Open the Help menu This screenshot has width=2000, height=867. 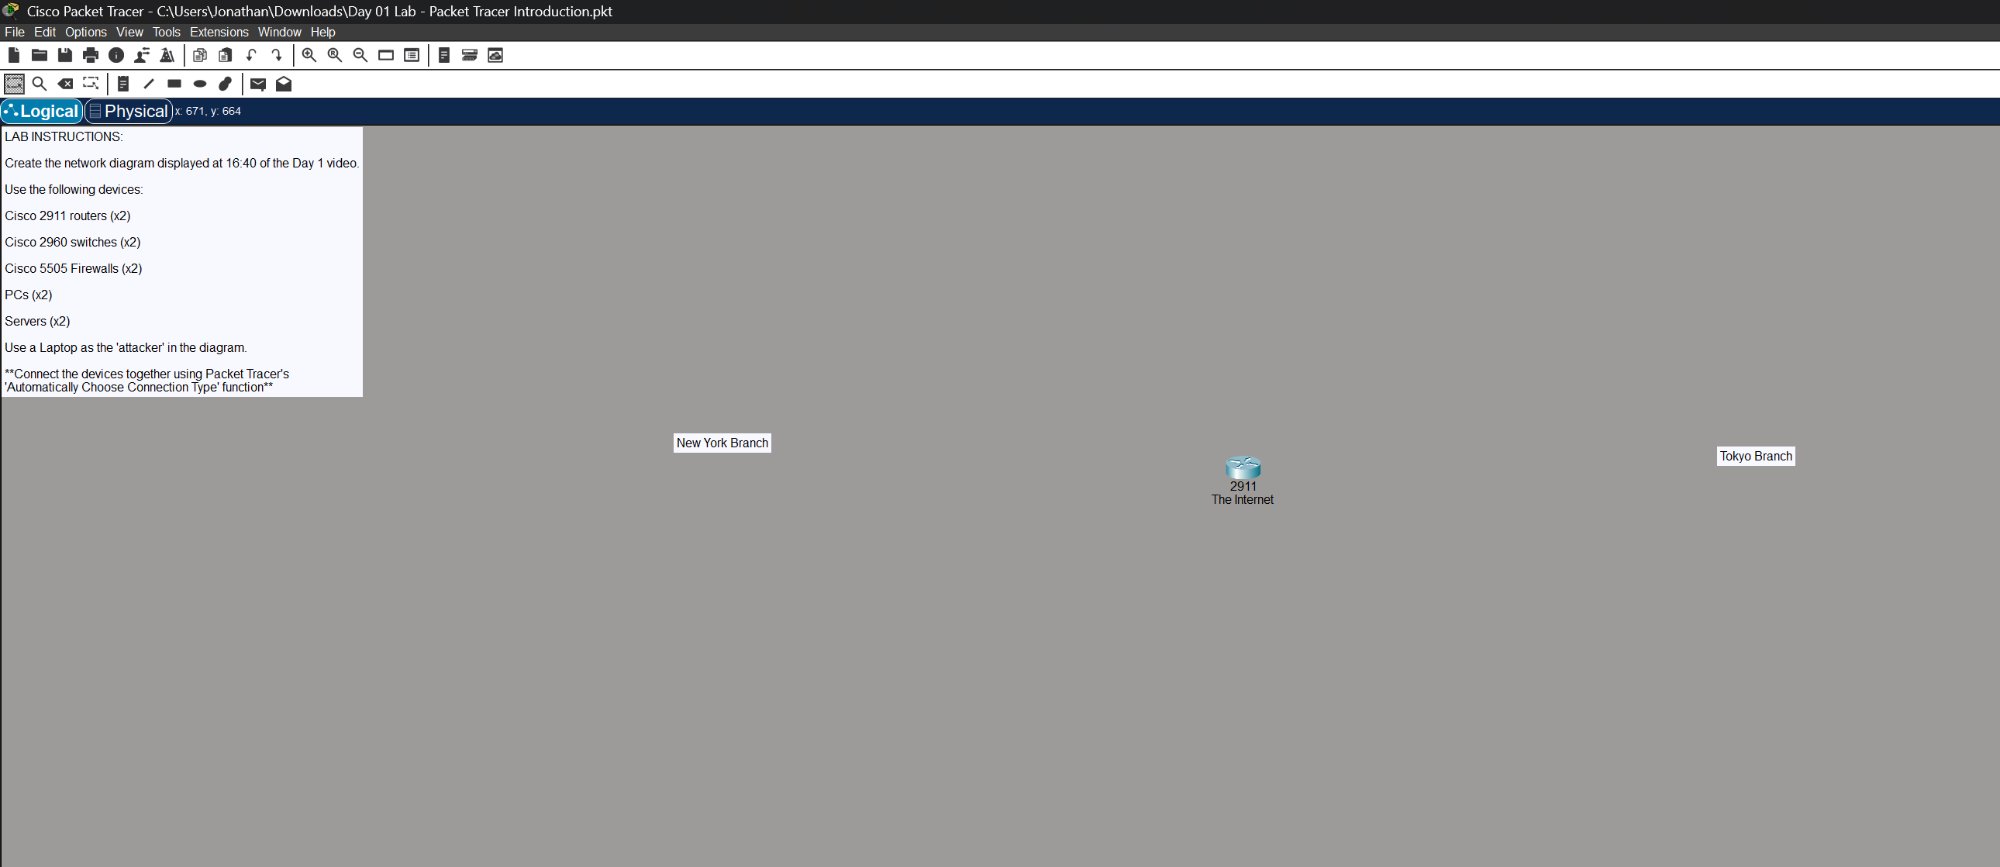click(323, 32)
